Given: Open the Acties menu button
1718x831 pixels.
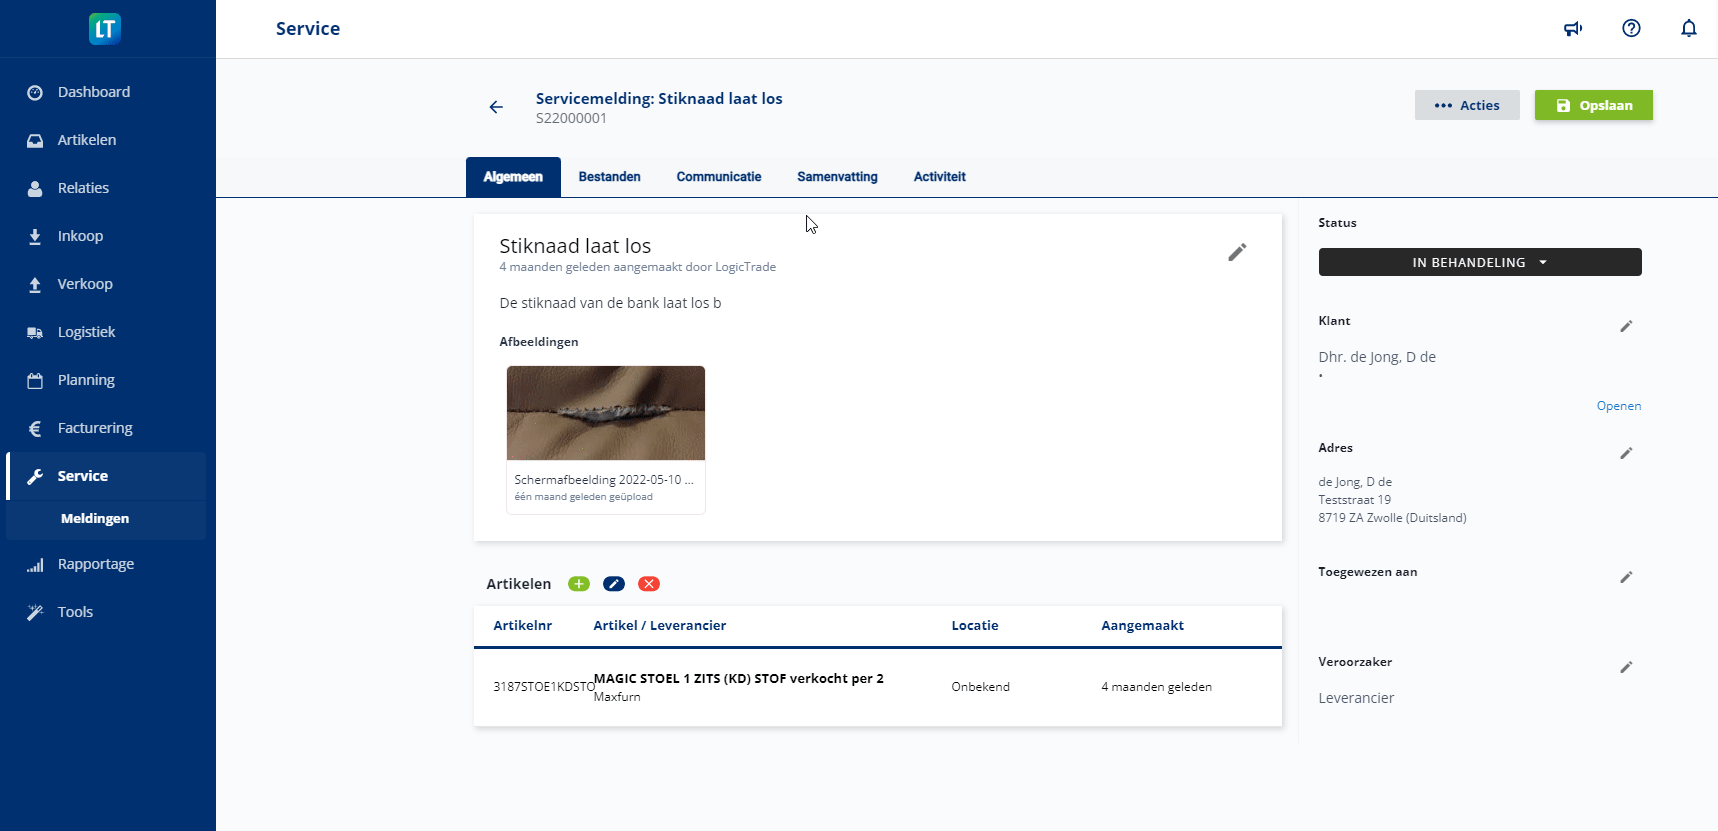Looking at the screenshot, I should 1466,105.
